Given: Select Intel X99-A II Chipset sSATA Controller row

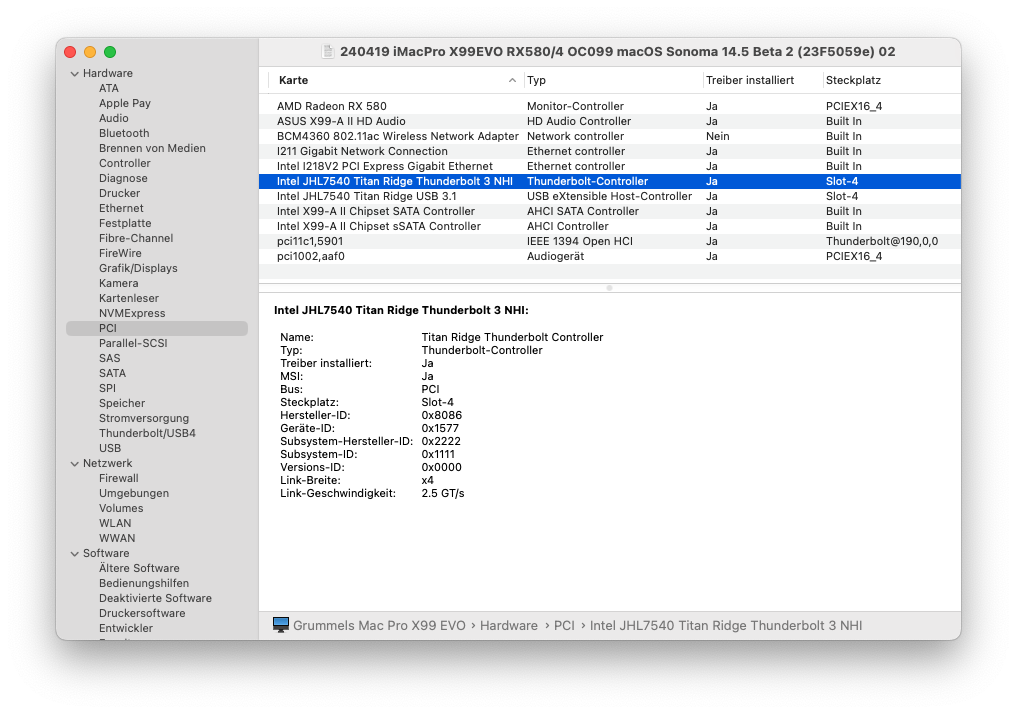Looking at the screenshot, I should point(610,226).
